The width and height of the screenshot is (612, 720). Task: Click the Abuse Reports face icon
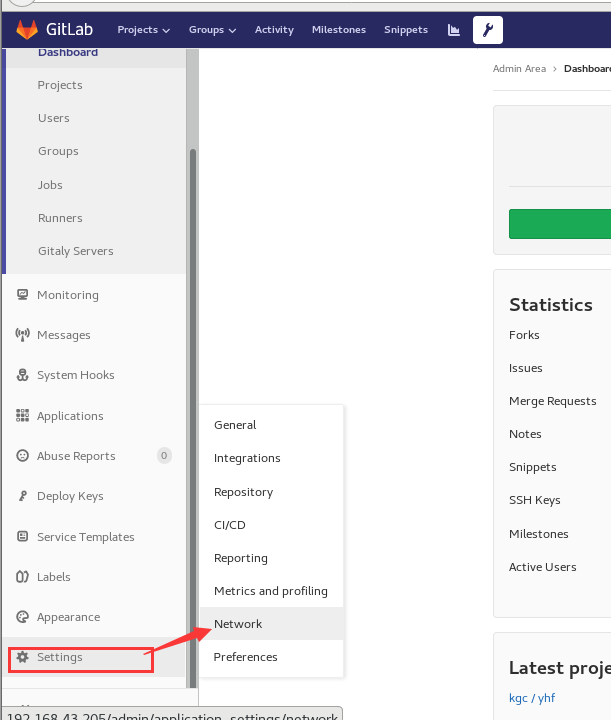[x=22, y=456]
